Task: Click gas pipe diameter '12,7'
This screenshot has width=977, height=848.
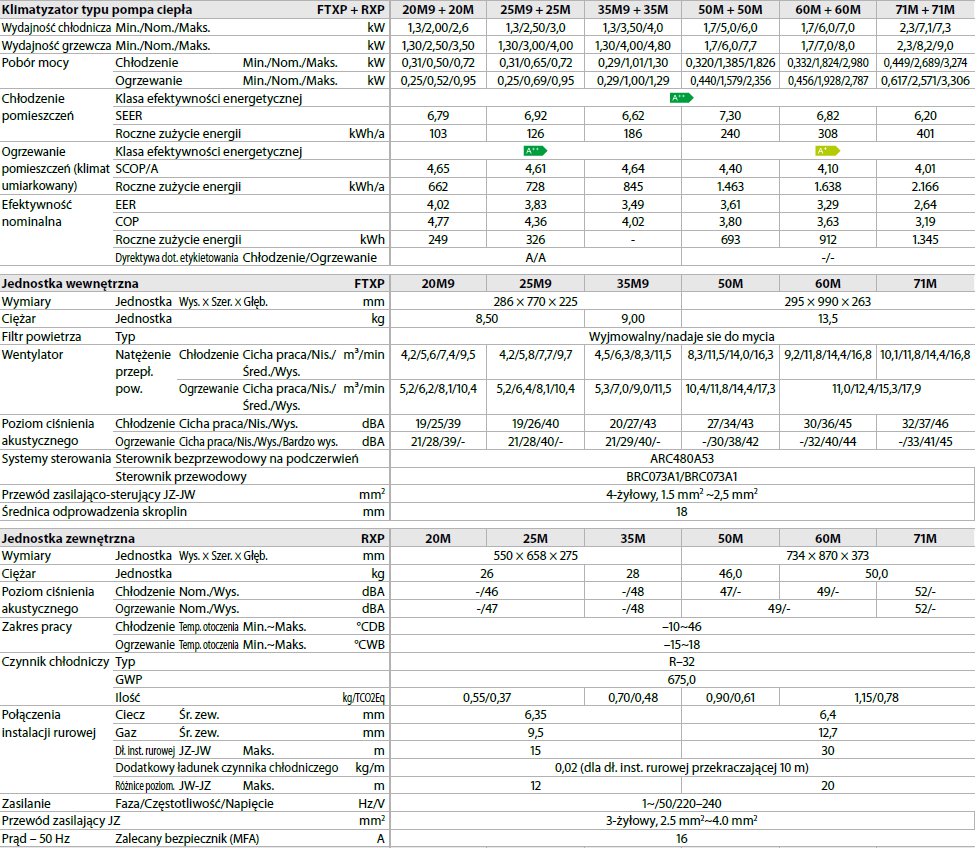Action: point(827,733)
